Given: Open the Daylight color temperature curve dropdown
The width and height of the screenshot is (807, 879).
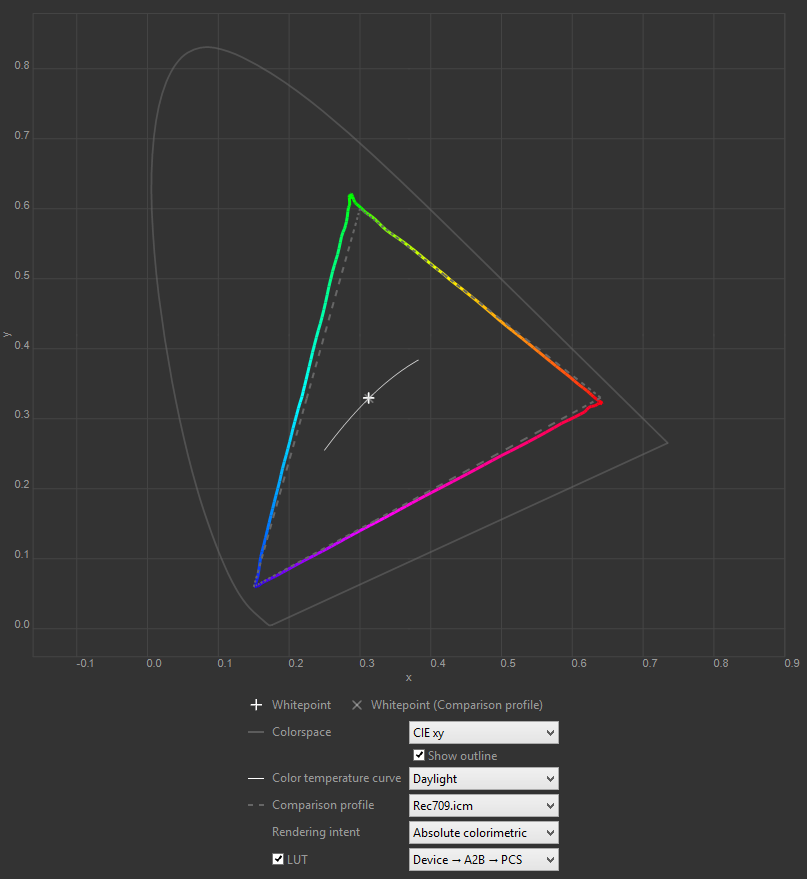Looking at the screenshot, I should pos(484,779).
